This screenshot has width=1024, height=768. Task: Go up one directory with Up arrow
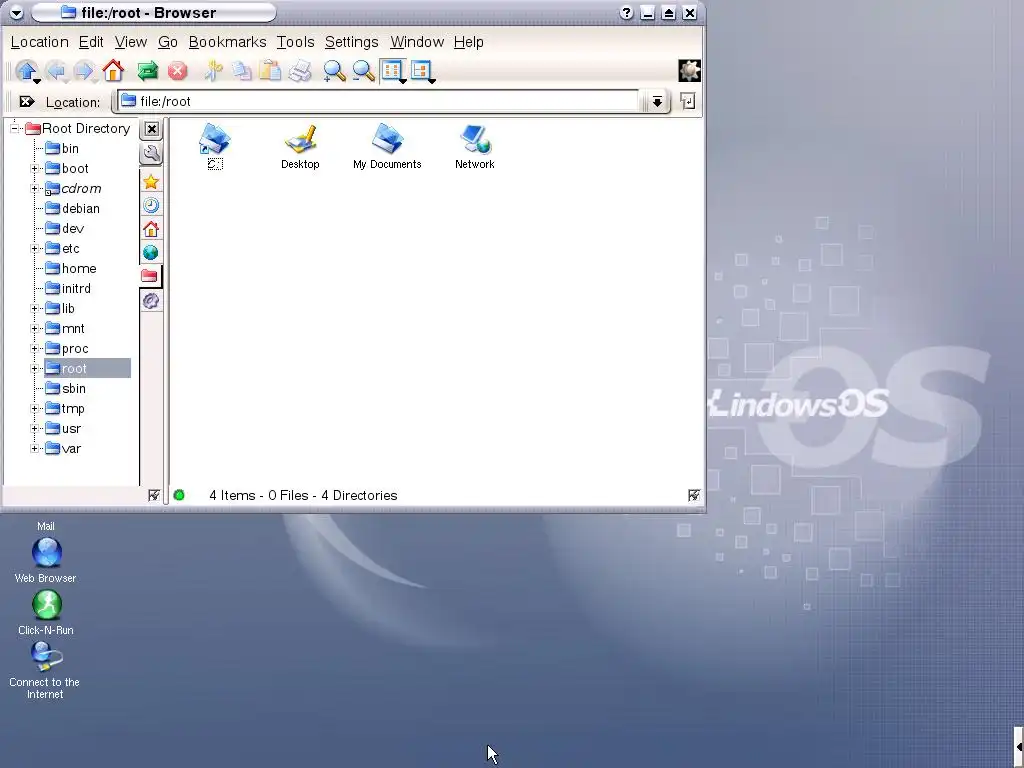[x=26, y=71]
